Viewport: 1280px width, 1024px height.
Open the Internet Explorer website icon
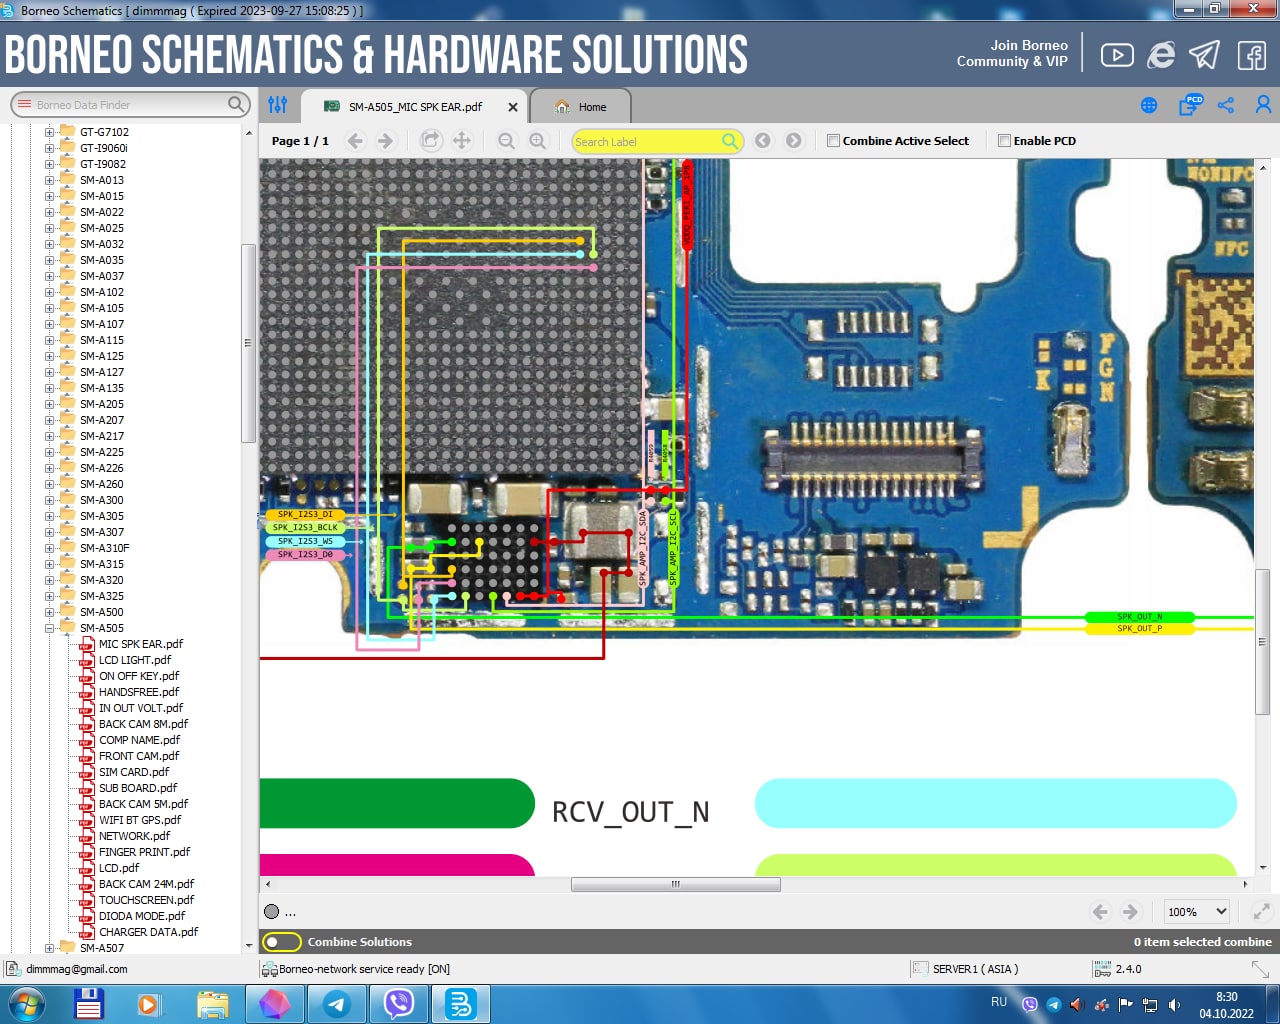(x=1161, y=55)
